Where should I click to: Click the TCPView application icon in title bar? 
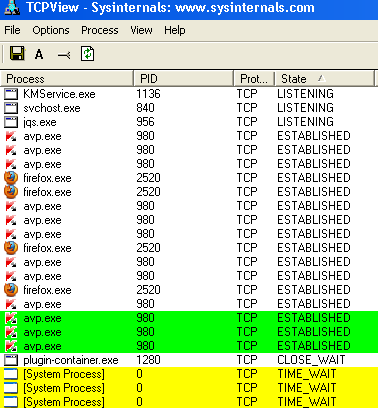[x=12, y=7]
